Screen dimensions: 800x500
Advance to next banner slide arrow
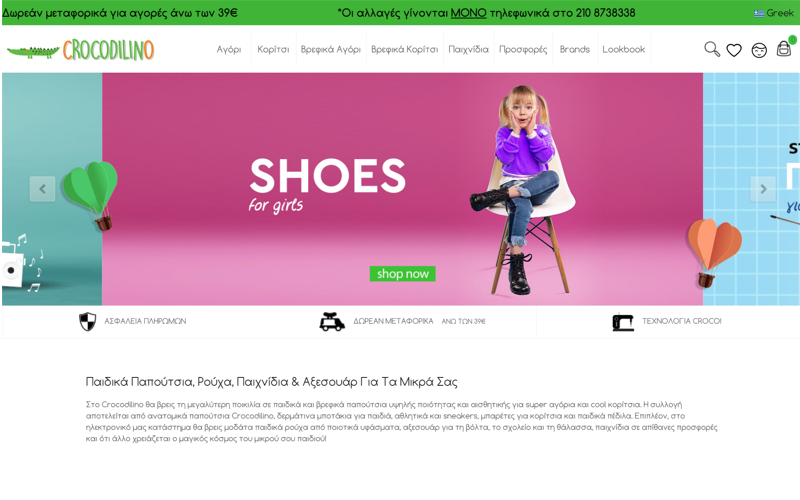coord(763,189)
